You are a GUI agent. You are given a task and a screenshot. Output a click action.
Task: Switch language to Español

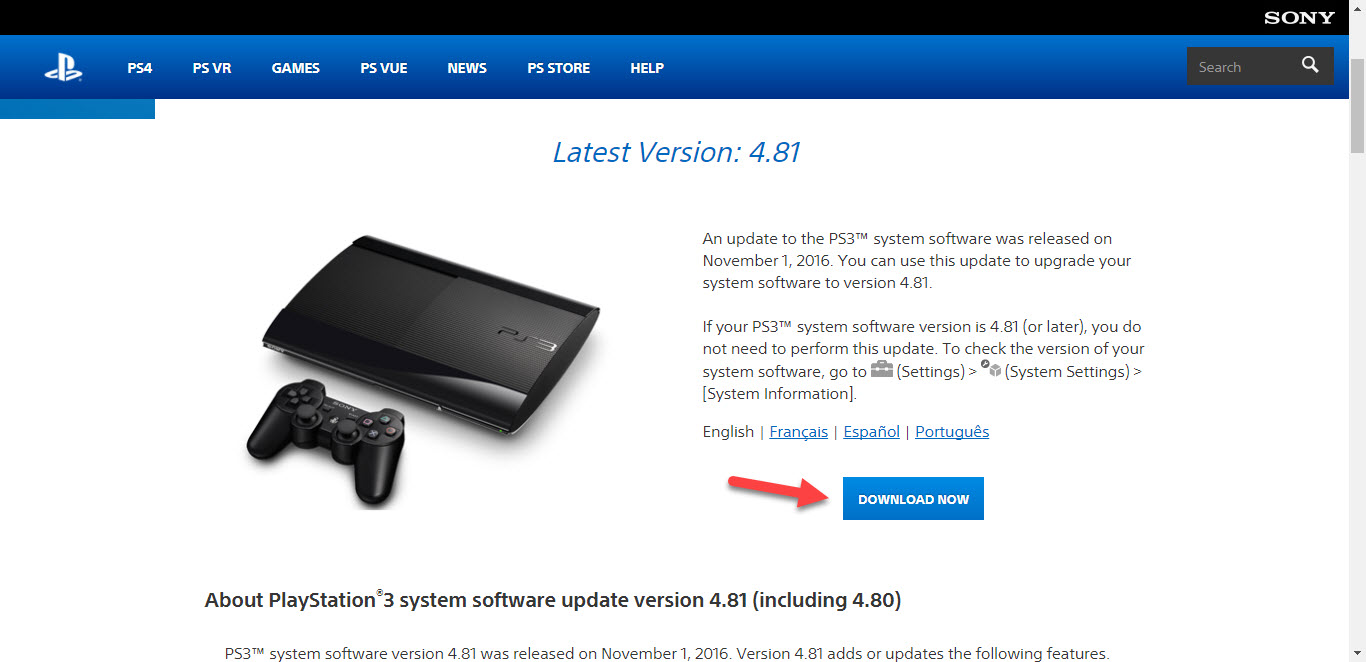872,432
